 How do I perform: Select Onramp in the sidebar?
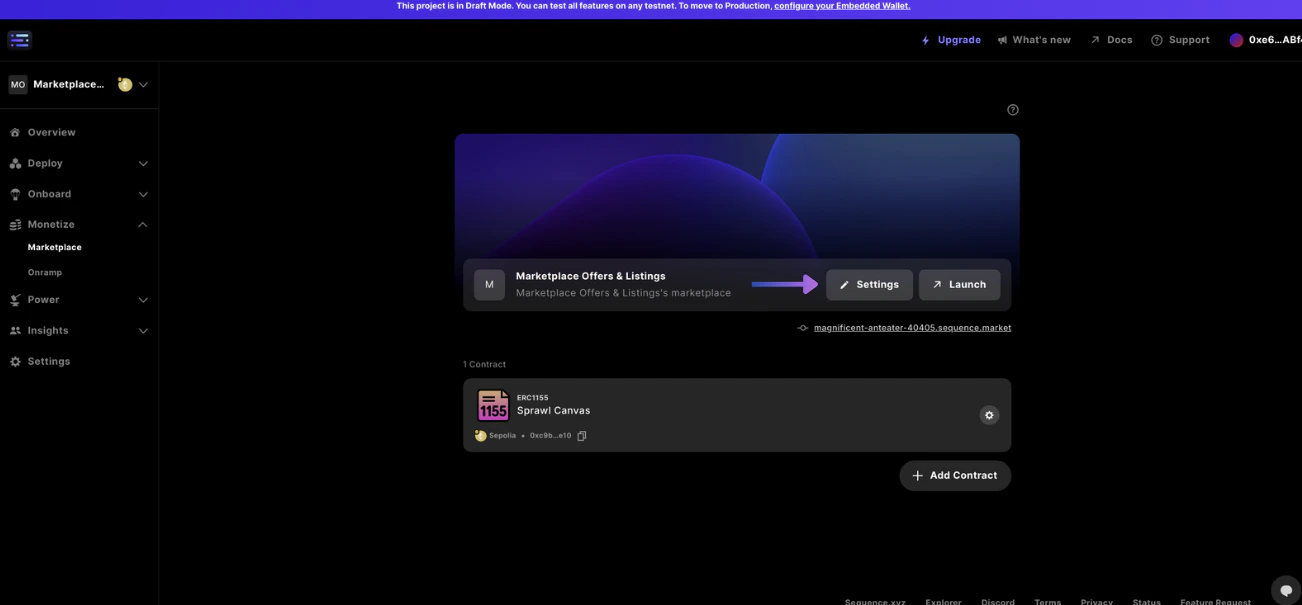point(45,272)
